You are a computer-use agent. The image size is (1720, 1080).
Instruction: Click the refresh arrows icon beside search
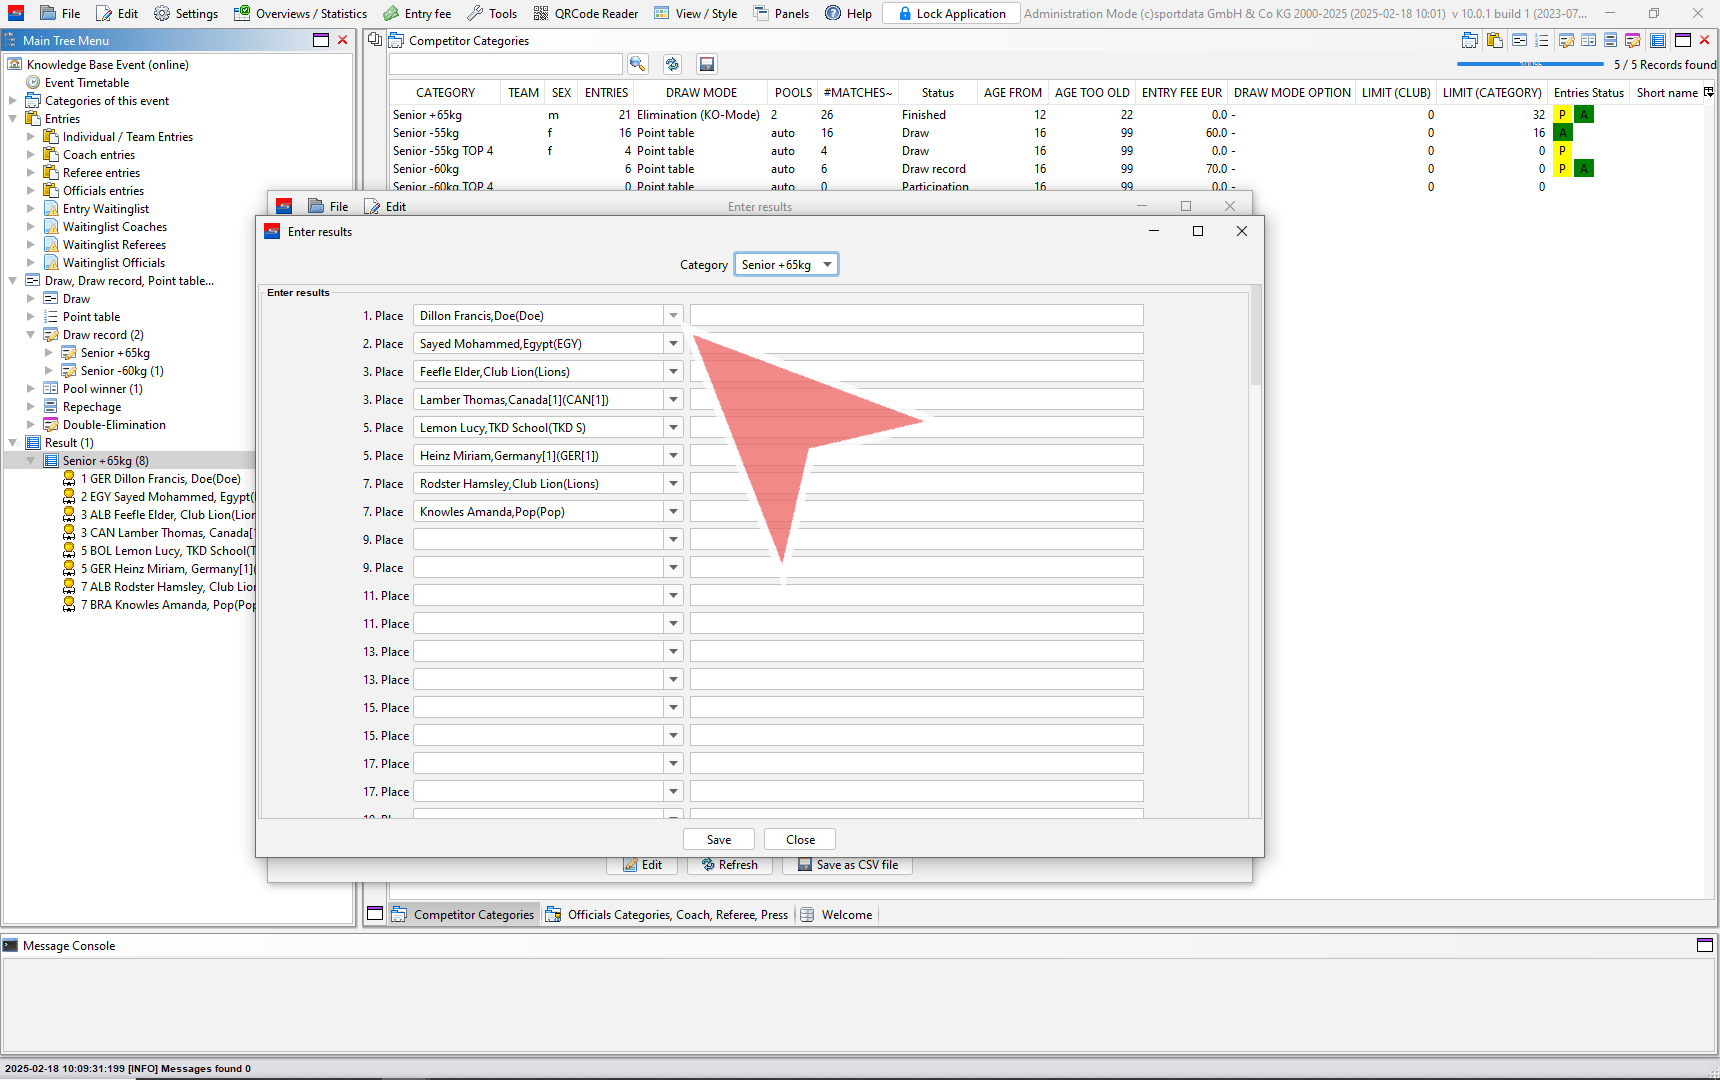[672, 64]
